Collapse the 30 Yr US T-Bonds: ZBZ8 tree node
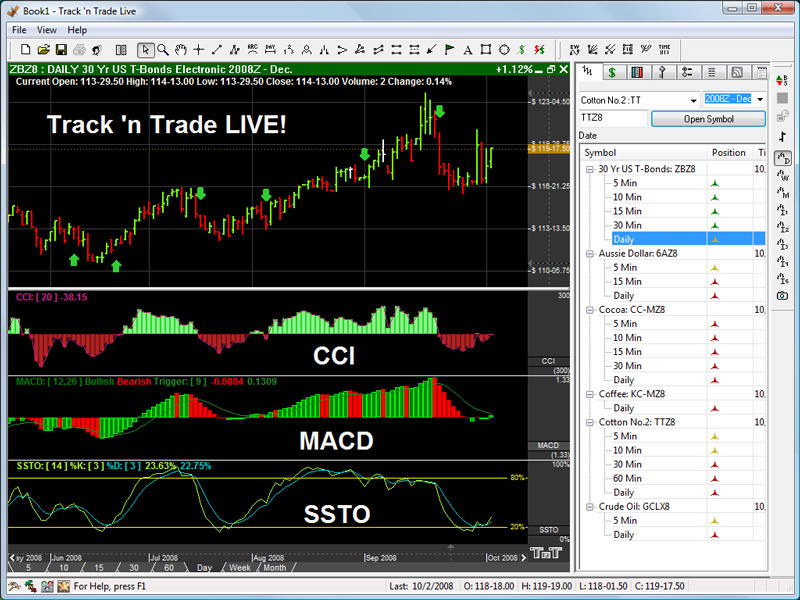The width and height of the screenshot is (800, 600). [589, 169]
